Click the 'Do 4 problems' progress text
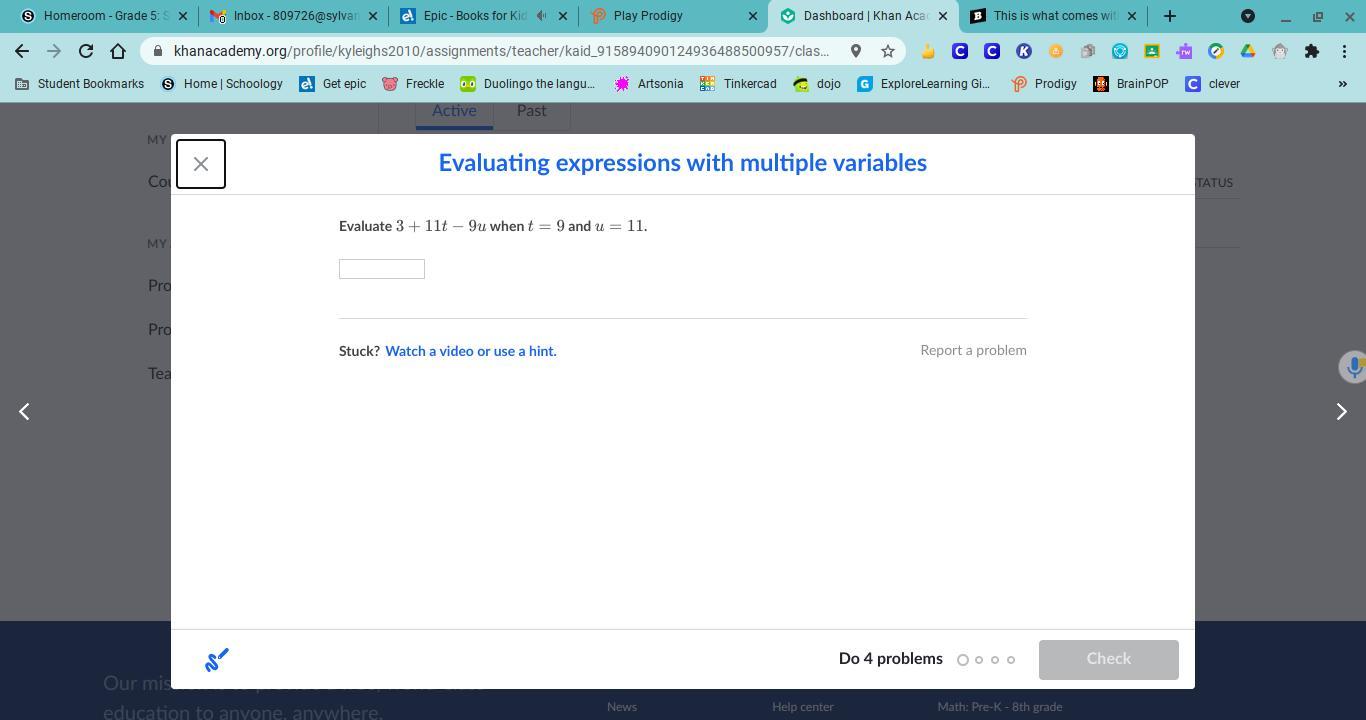 pyautogui.click(x=891, y=659)
